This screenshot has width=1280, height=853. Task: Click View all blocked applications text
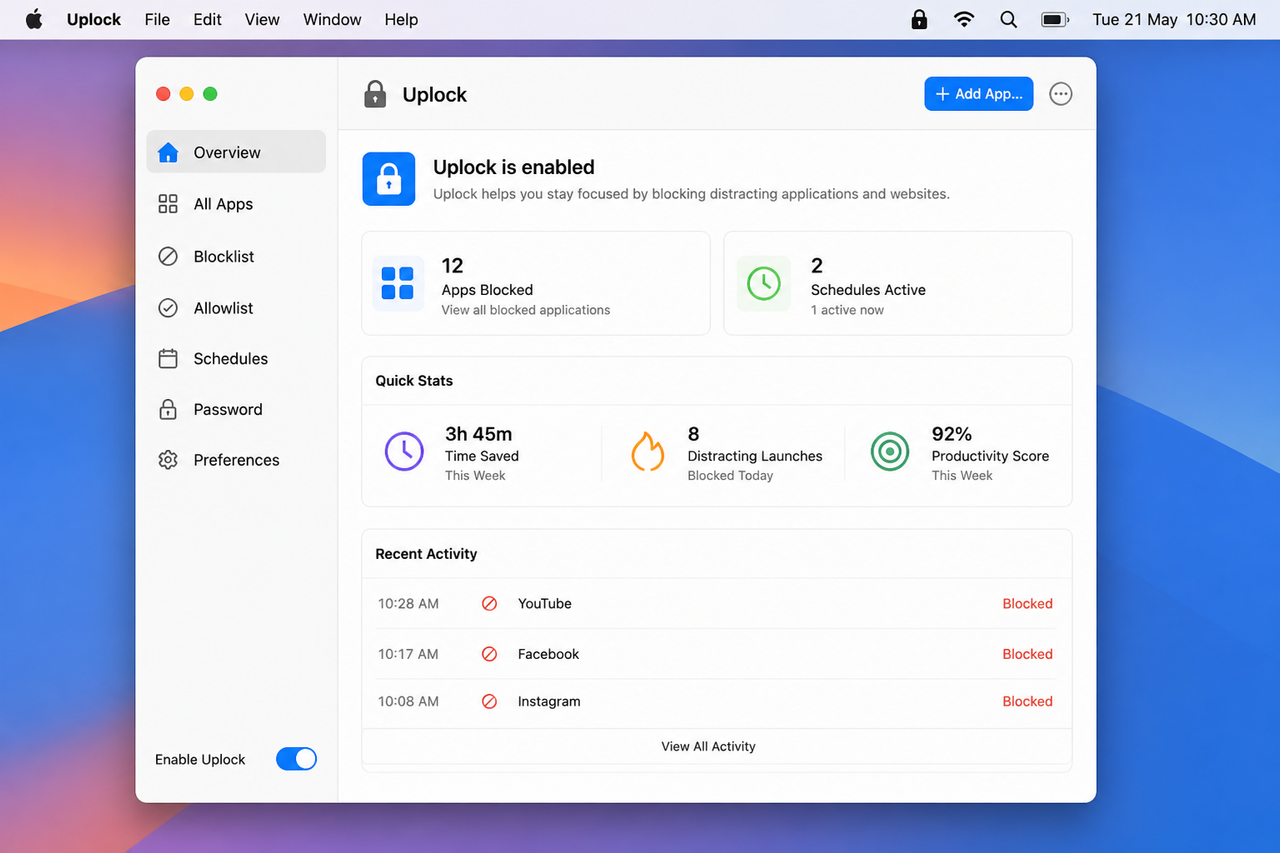(x=526, y=310)
